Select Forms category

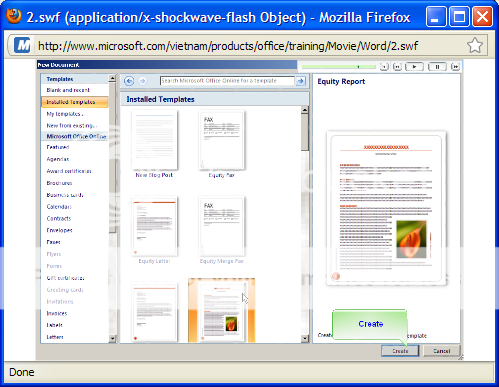click(54, 266)
